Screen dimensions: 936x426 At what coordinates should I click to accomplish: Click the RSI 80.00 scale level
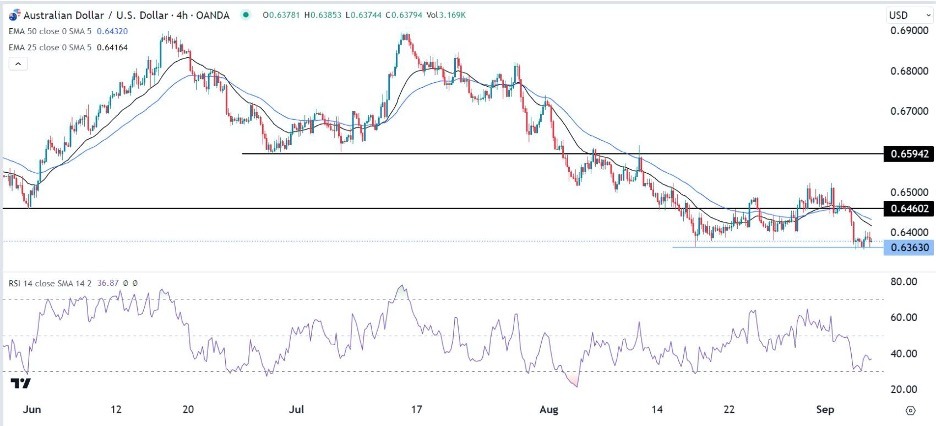pyautogui.click(x=904, y=282)
